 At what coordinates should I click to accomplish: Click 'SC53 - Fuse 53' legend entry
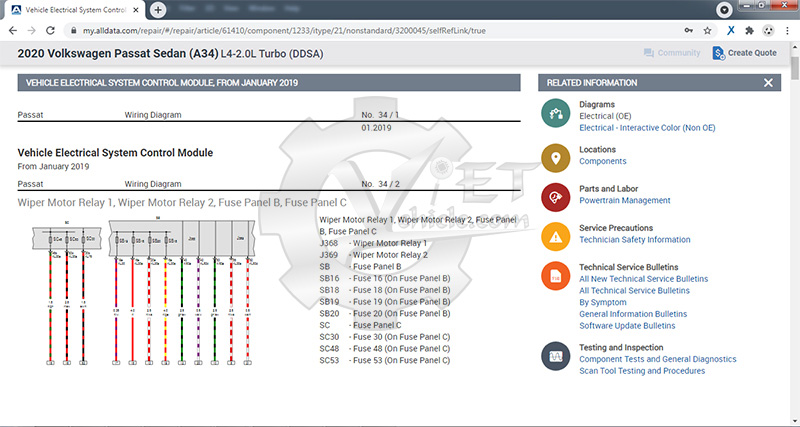point(385,361)
